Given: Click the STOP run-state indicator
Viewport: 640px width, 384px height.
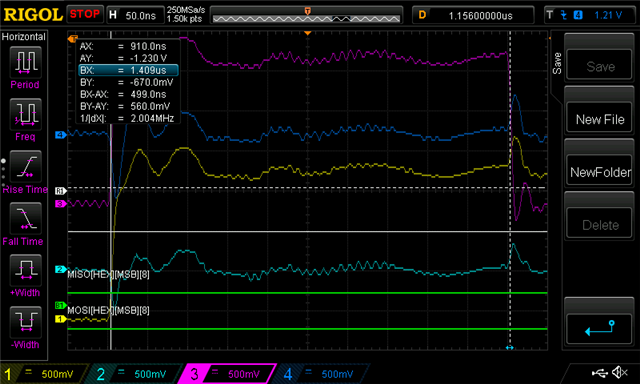Looking at the screenshot, I should tap(84, 14).
